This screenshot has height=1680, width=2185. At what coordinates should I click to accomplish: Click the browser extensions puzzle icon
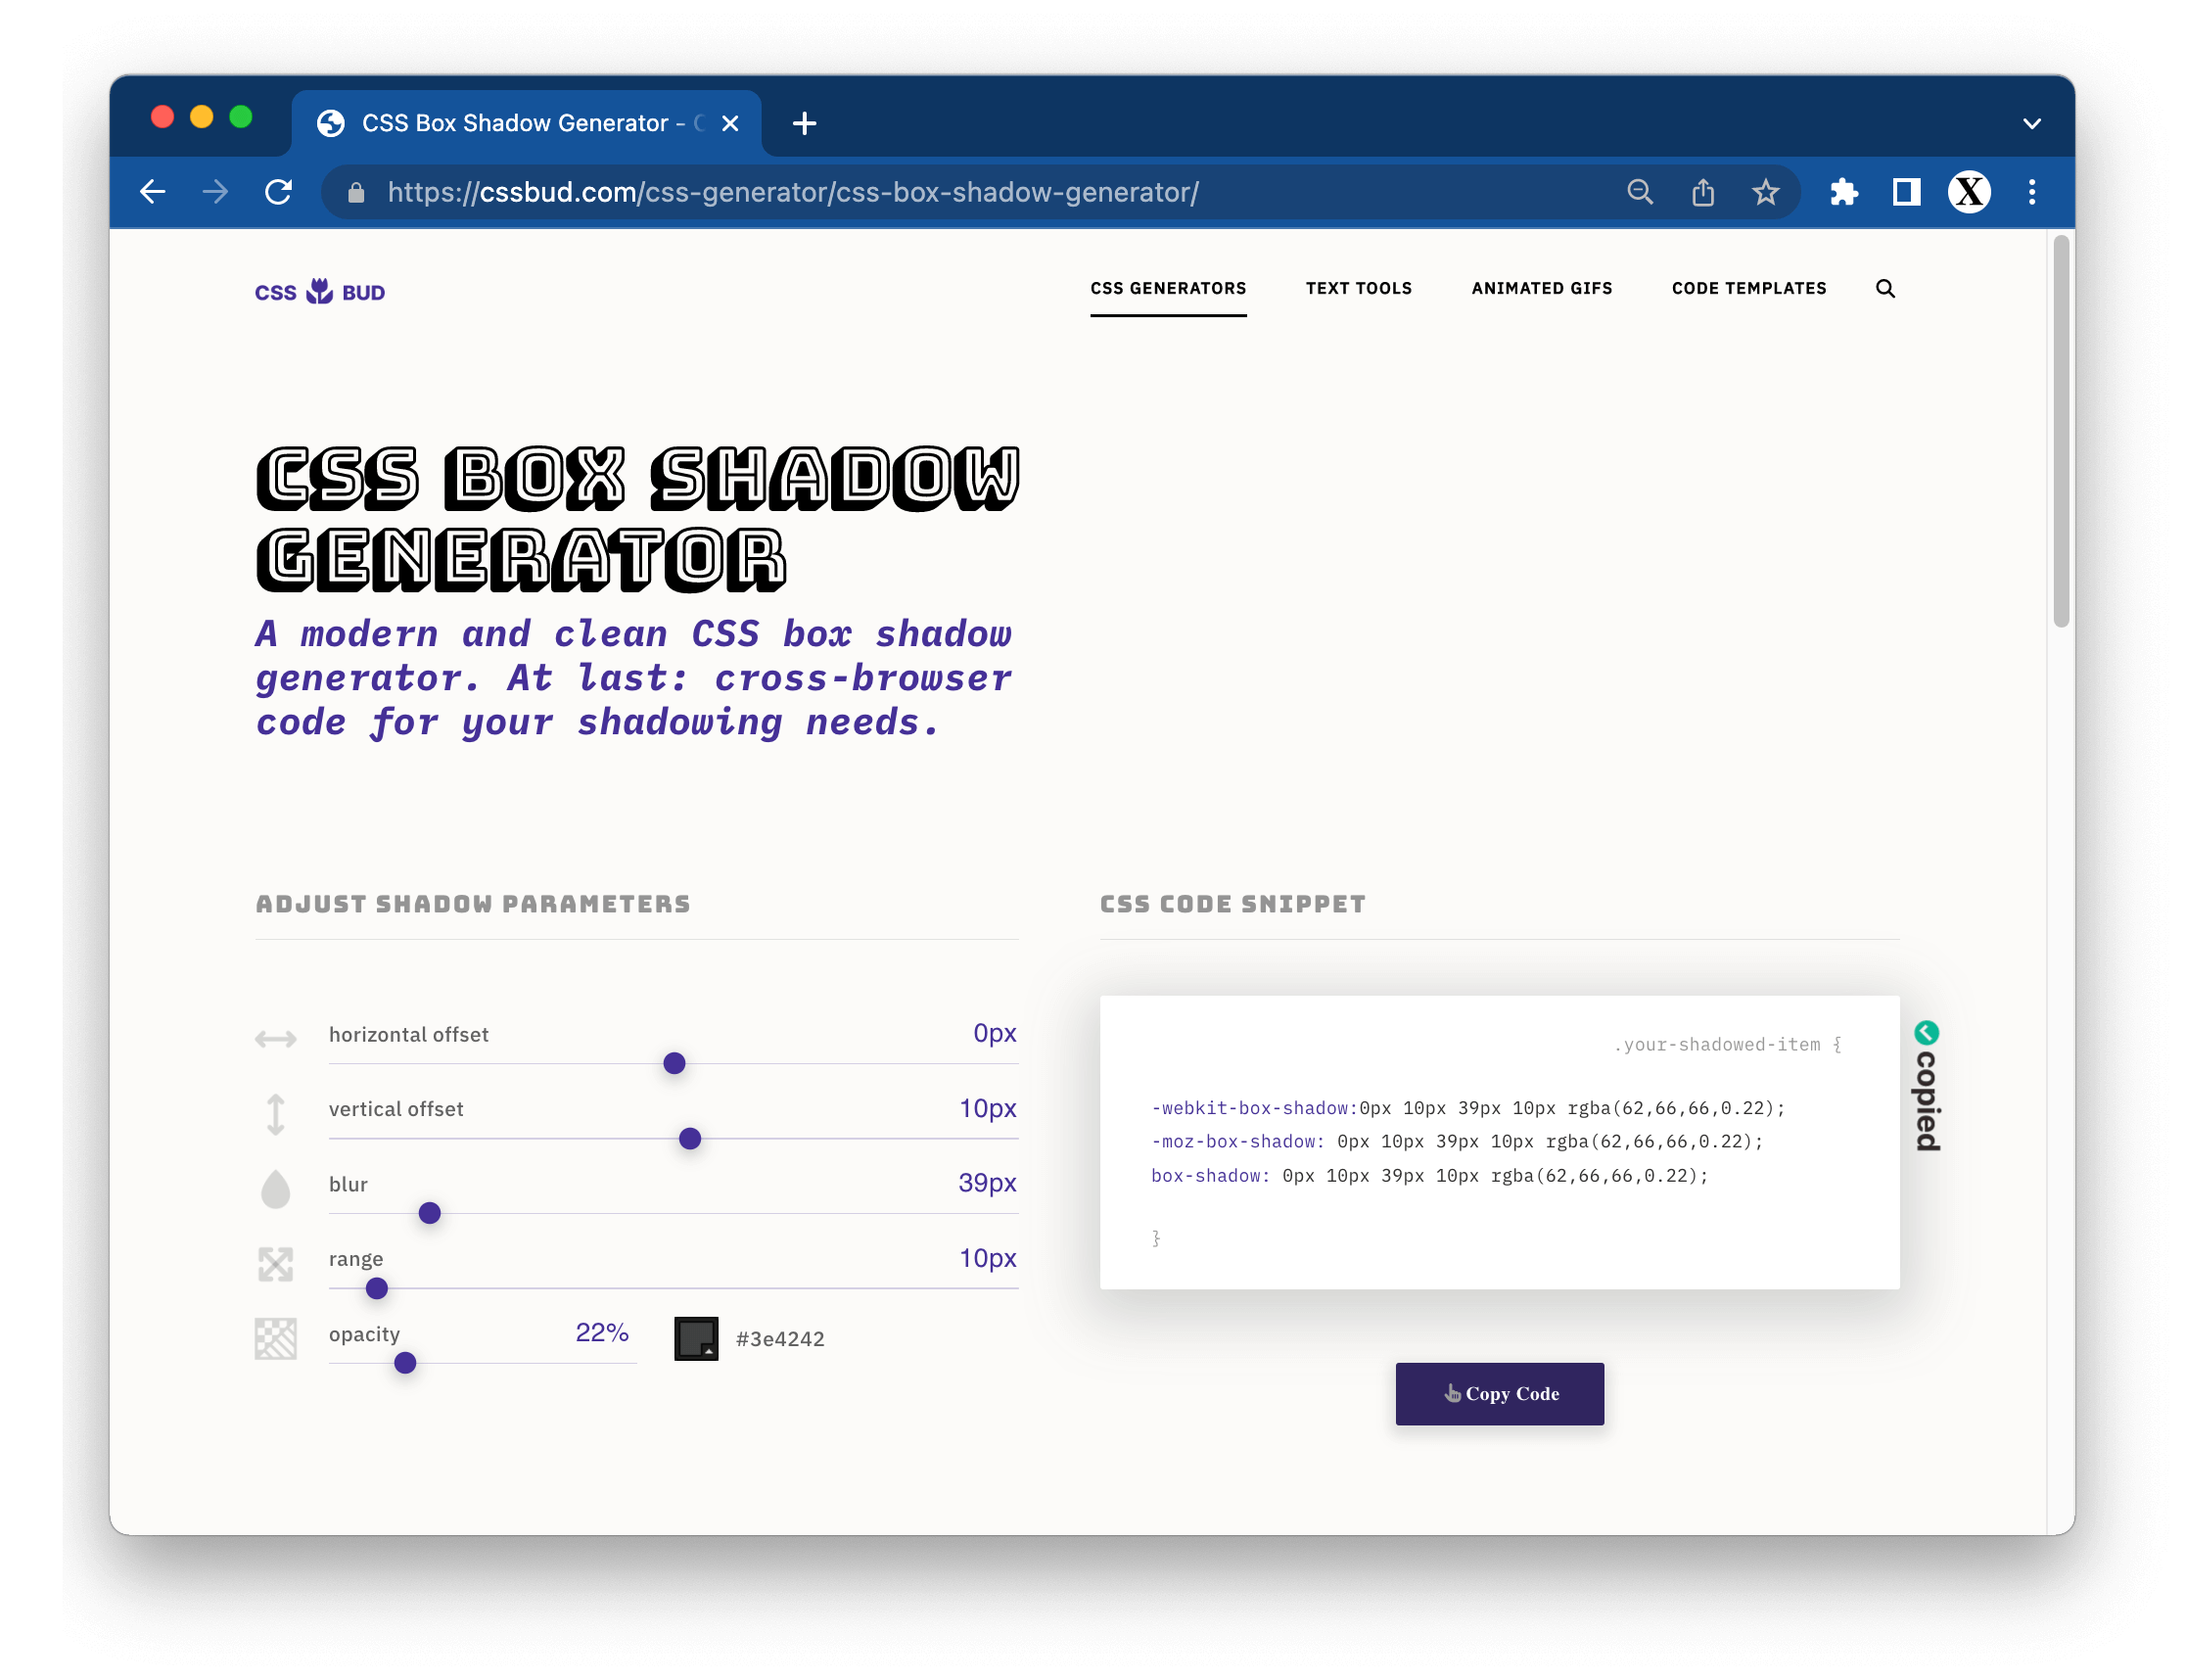pos(1843,192)
